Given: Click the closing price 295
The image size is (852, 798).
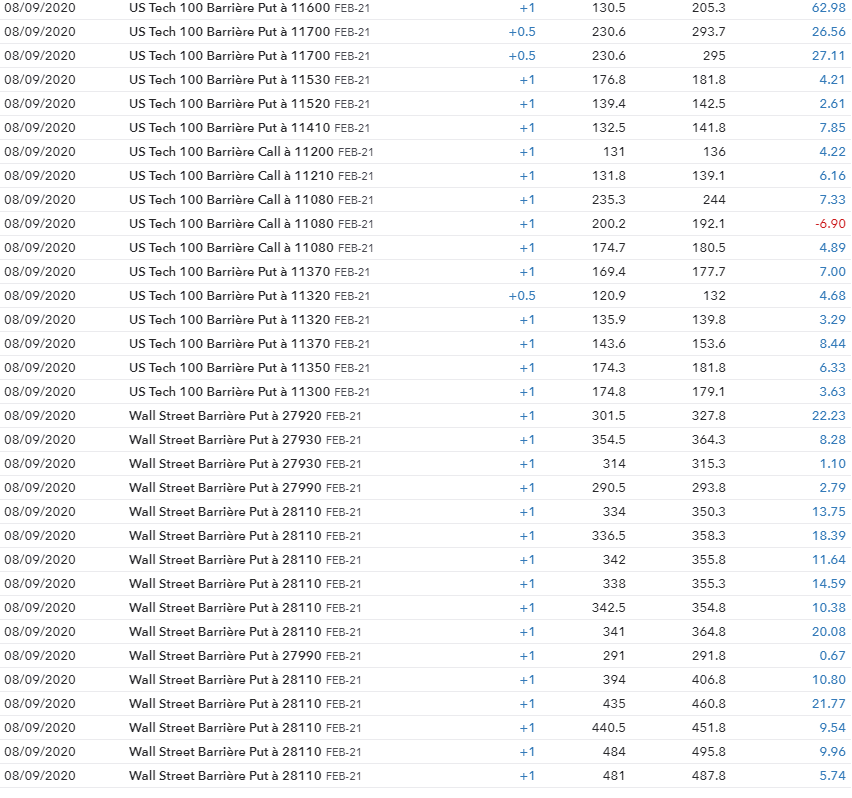Looking at the screenshot, I should click(x=714, y=56).
